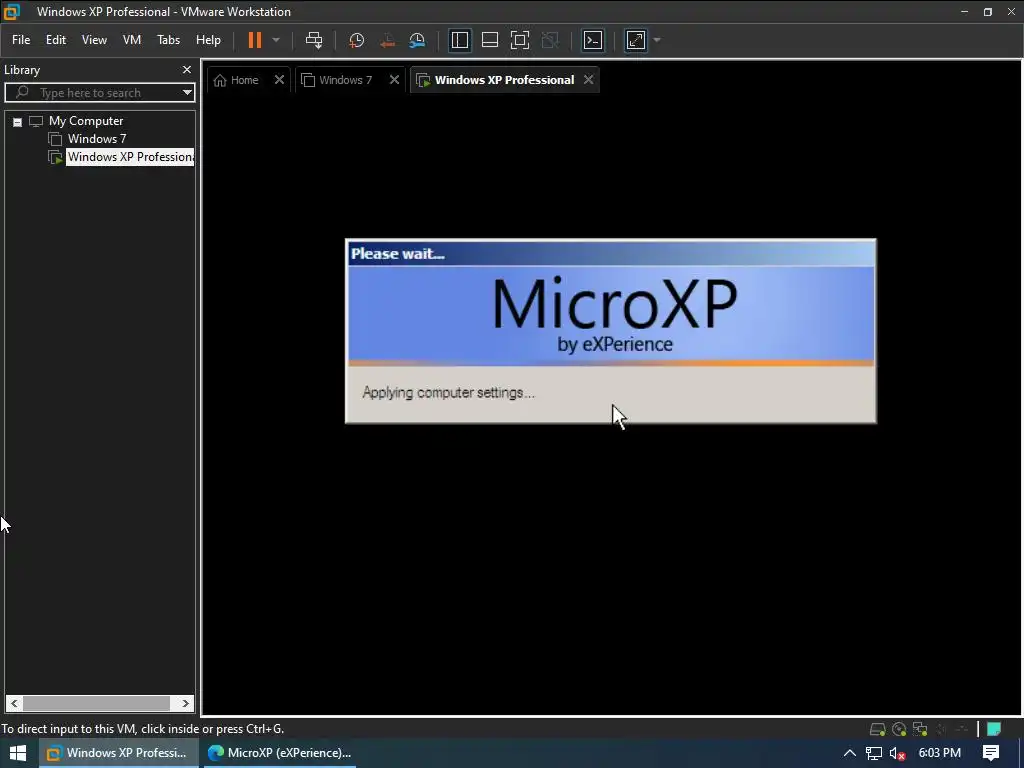Screen dimensions: 1024x768
Task: Click the Revert to snapshot icon
Action: 387,40
